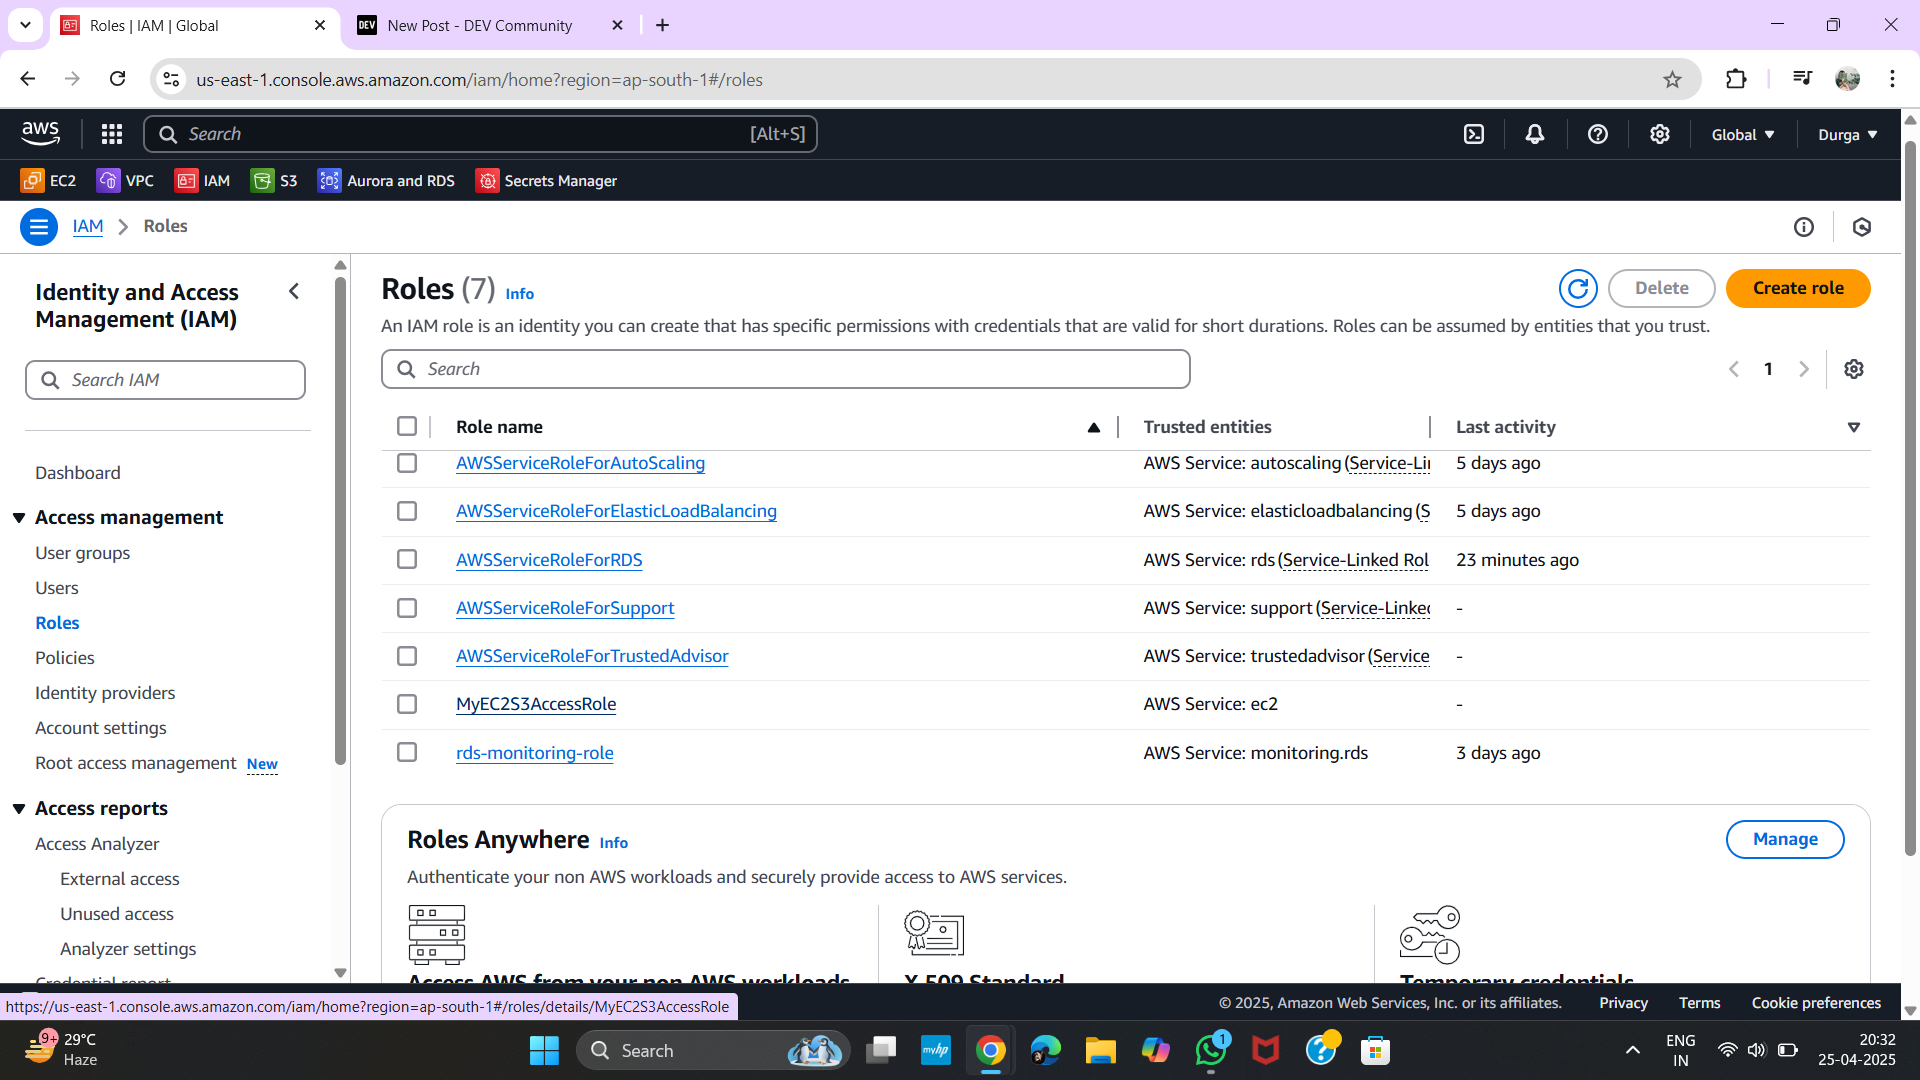Open Chrome three-dot menu
The image size is (1920, 1080).
pos(1892,79)
